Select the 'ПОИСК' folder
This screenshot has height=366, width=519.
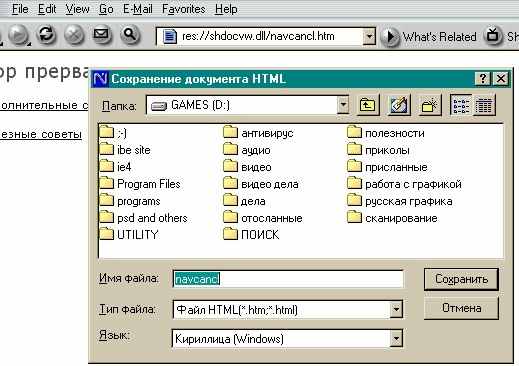[251, 235]
